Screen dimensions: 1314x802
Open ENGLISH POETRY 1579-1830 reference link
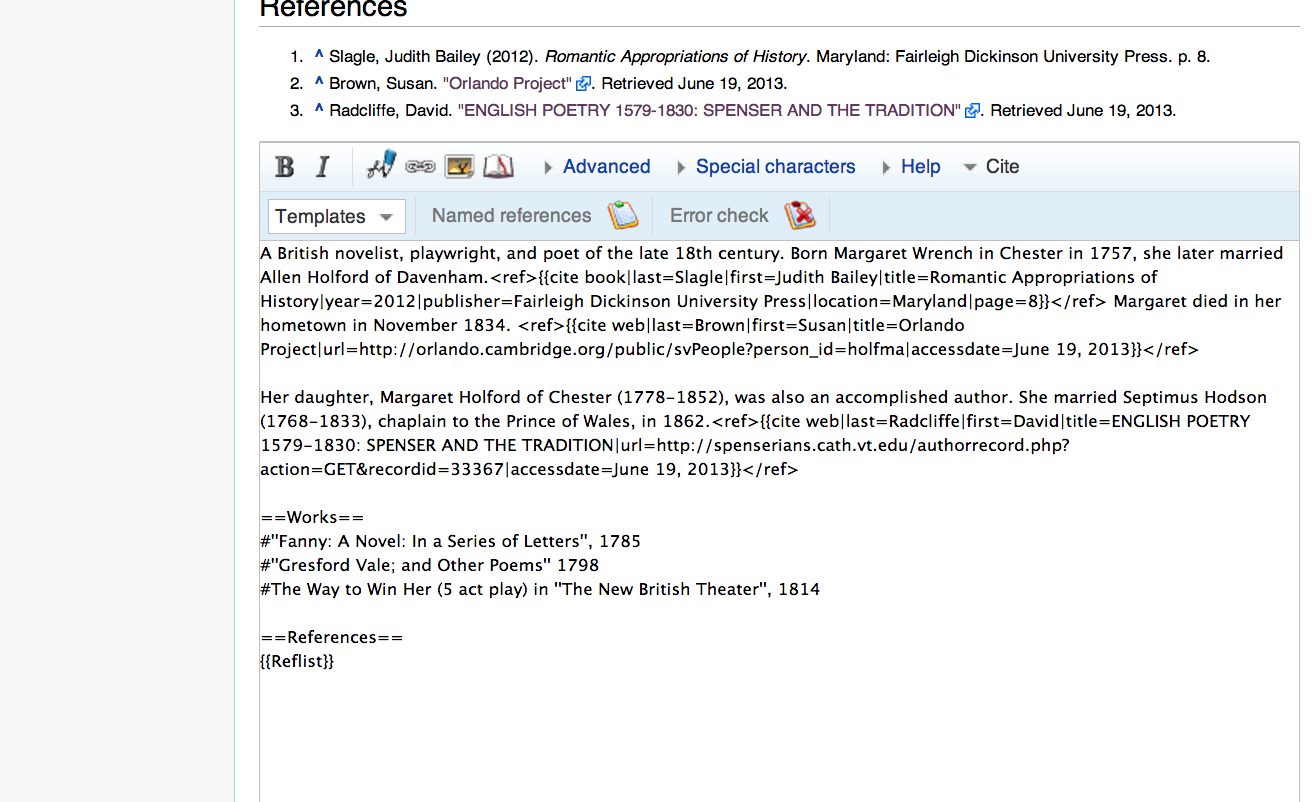709,111
